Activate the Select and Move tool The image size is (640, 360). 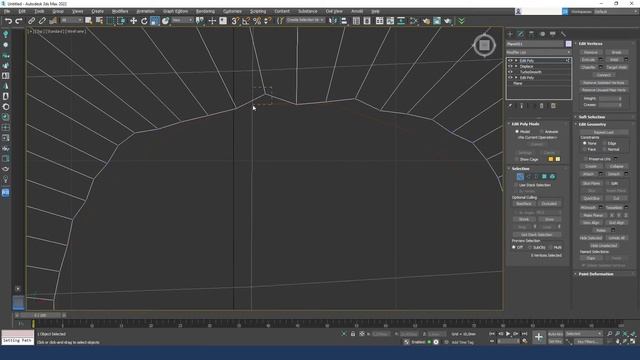133,21
